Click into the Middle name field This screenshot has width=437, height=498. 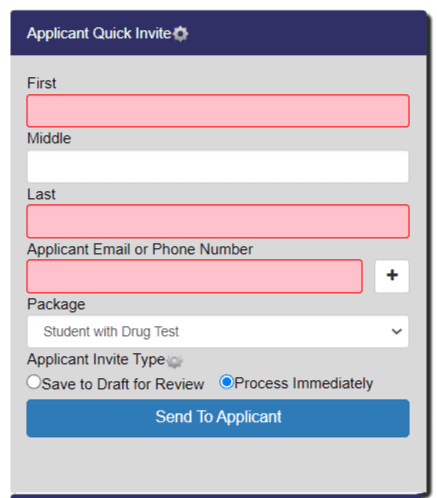coord(218,166)
